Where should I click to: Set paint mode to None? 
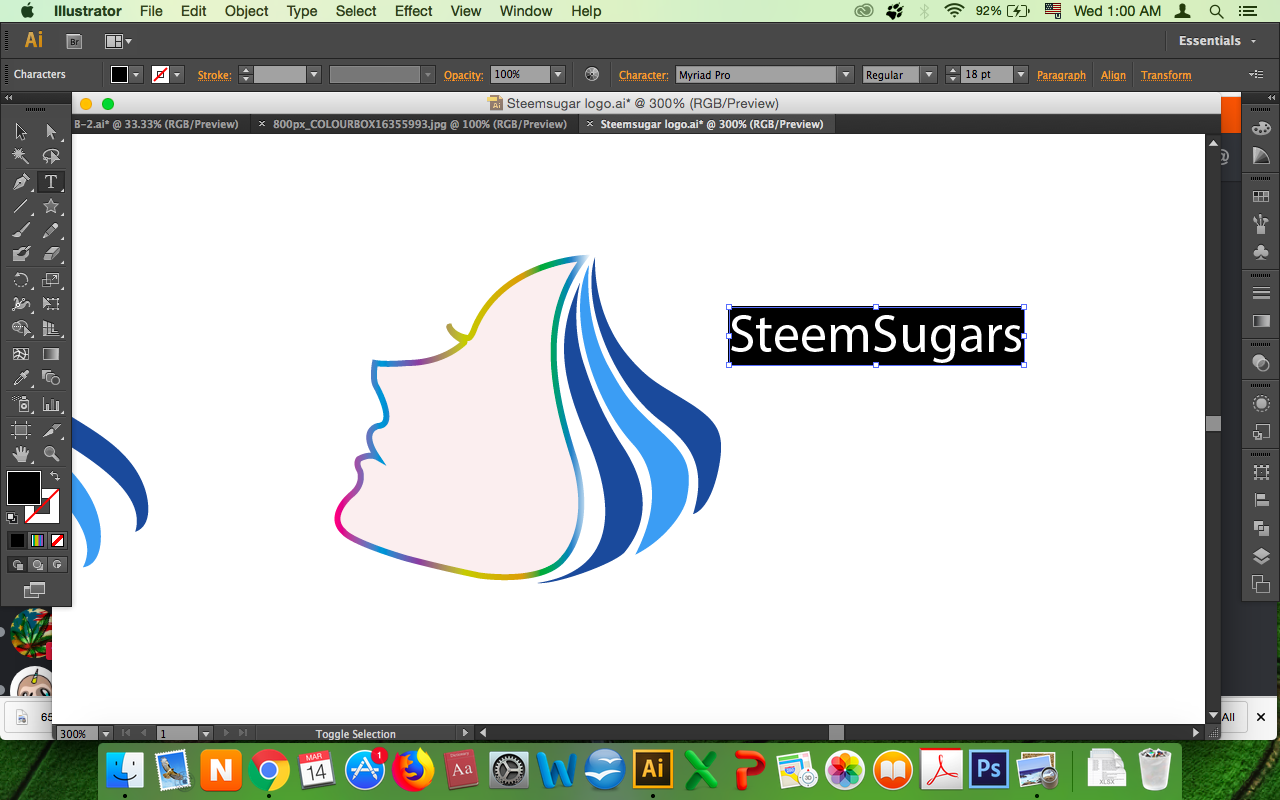point(57,540)
